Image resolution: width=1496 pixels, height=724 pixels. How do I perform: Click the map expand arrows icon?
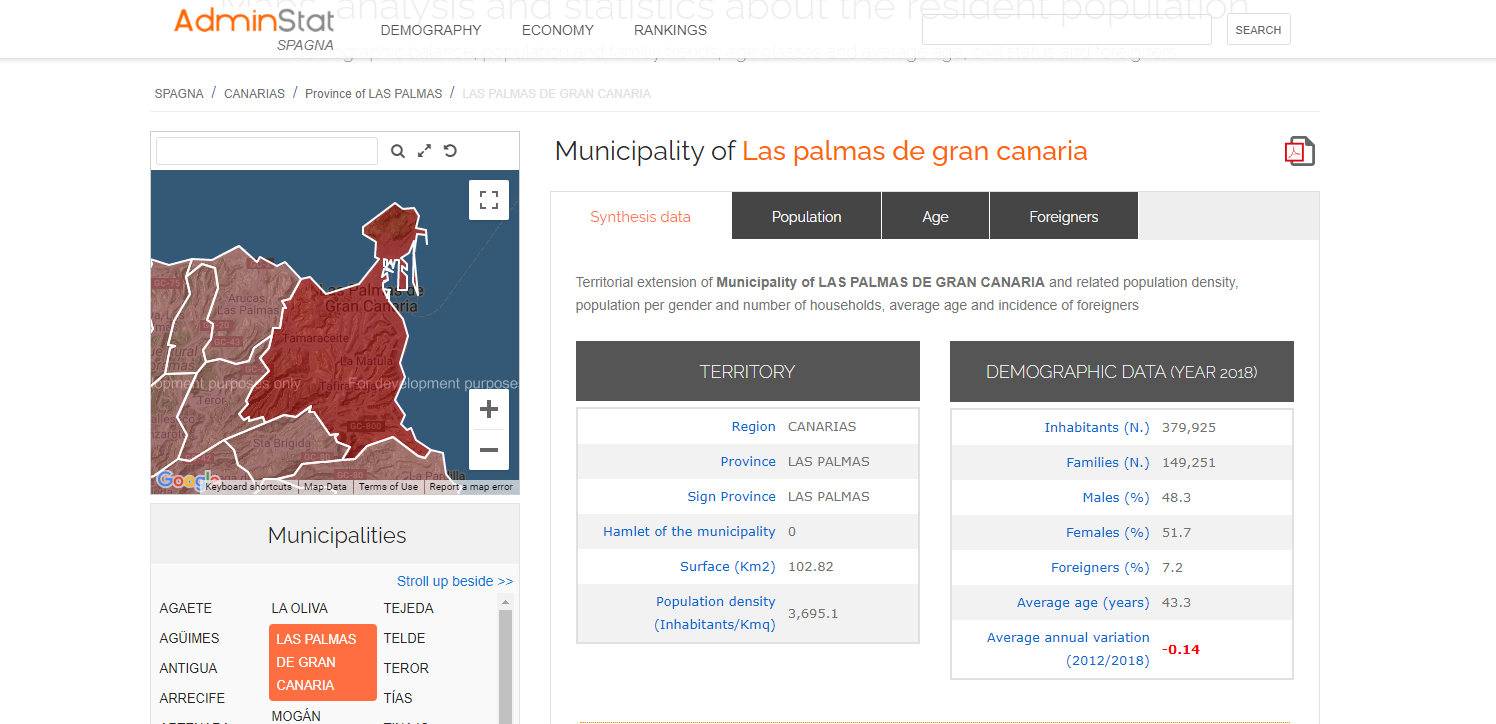(x=424, y=151)
